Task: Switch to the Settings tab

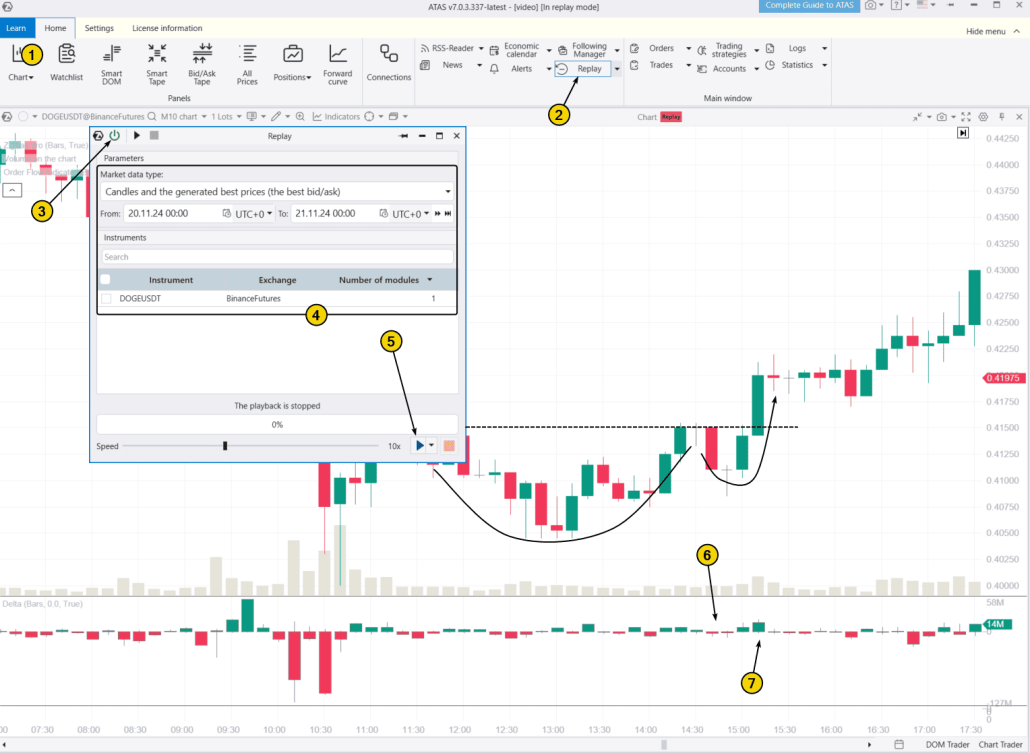Action: coord(99,28)
